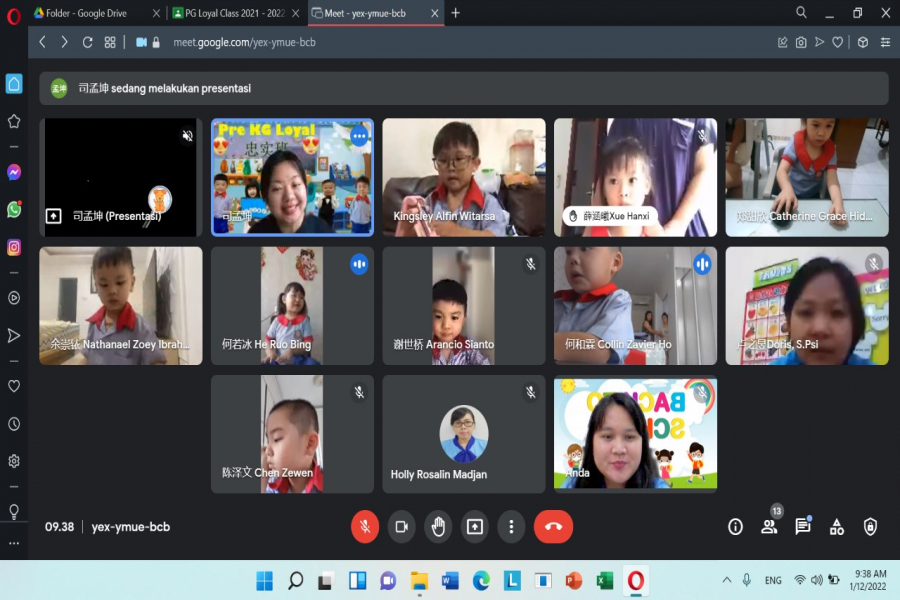The height and width of the screenshot is (600, 900).
Task: Open Messenger in the Opera sidebar
Action: click(x=14, y=172)
